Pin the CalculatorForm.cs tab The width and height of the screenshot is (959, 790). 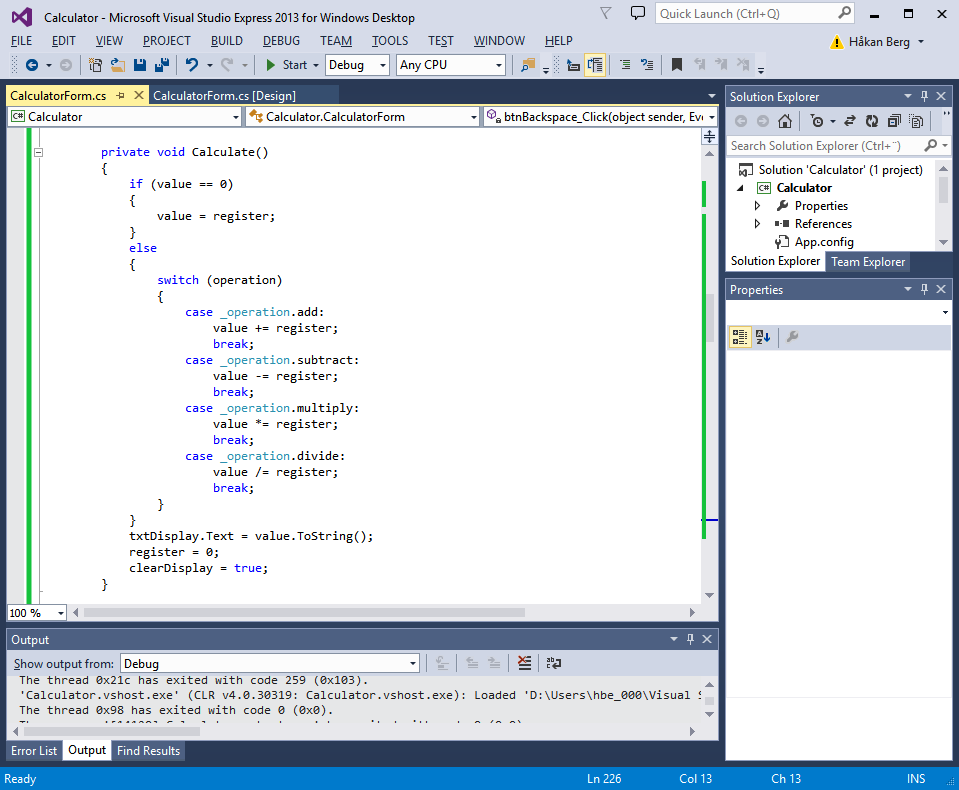pyautogui.click(x=120, y=95)
